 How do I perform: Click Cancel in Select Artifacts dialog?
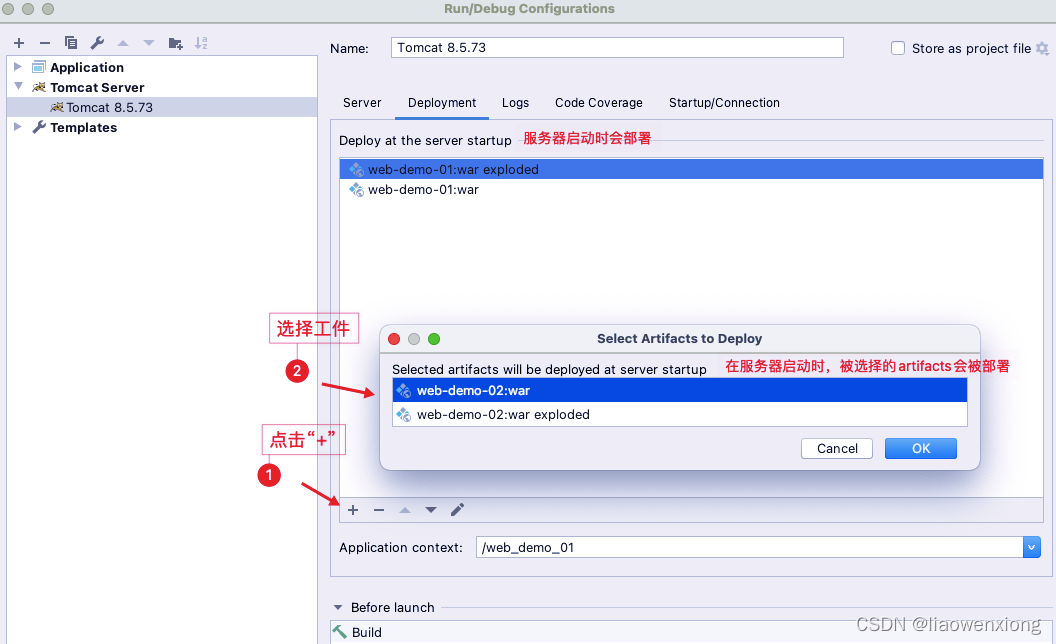(837, 449)
